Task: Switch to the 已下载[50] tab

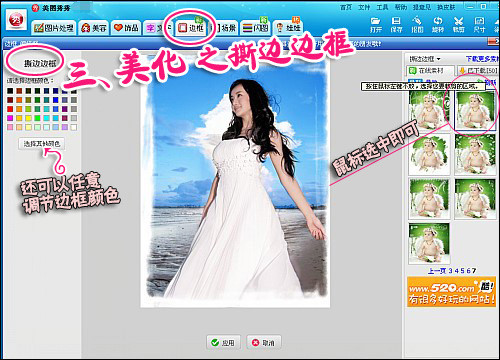Action: coord(478,71)
